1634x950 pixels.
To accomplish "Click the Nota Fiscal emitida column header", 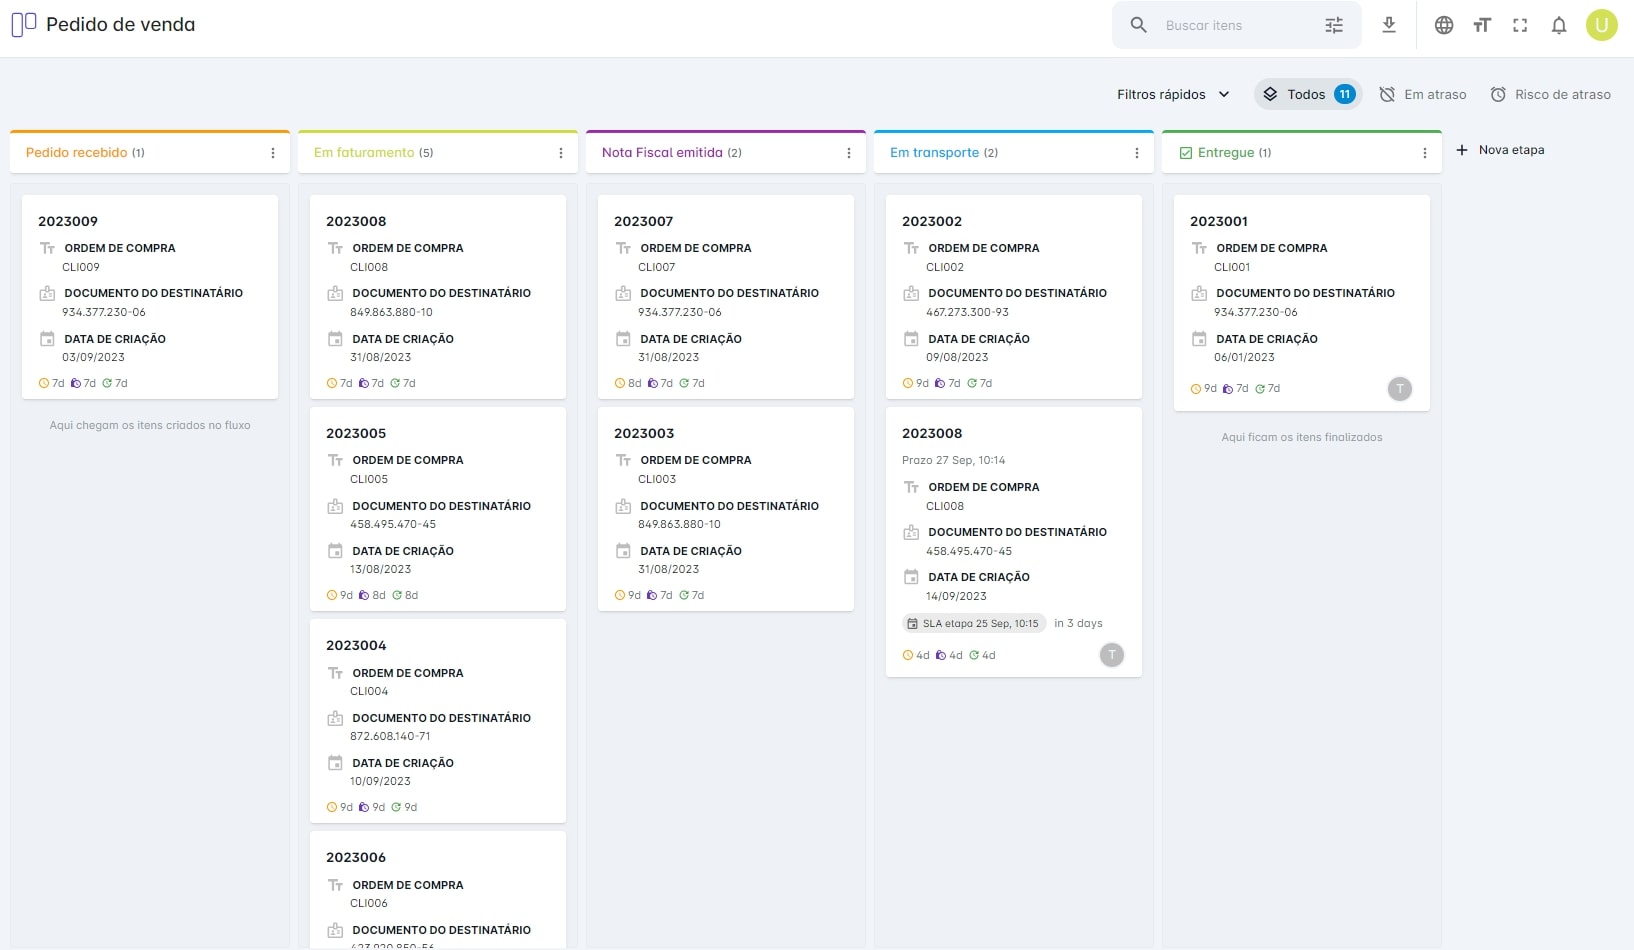I will 726,153.
